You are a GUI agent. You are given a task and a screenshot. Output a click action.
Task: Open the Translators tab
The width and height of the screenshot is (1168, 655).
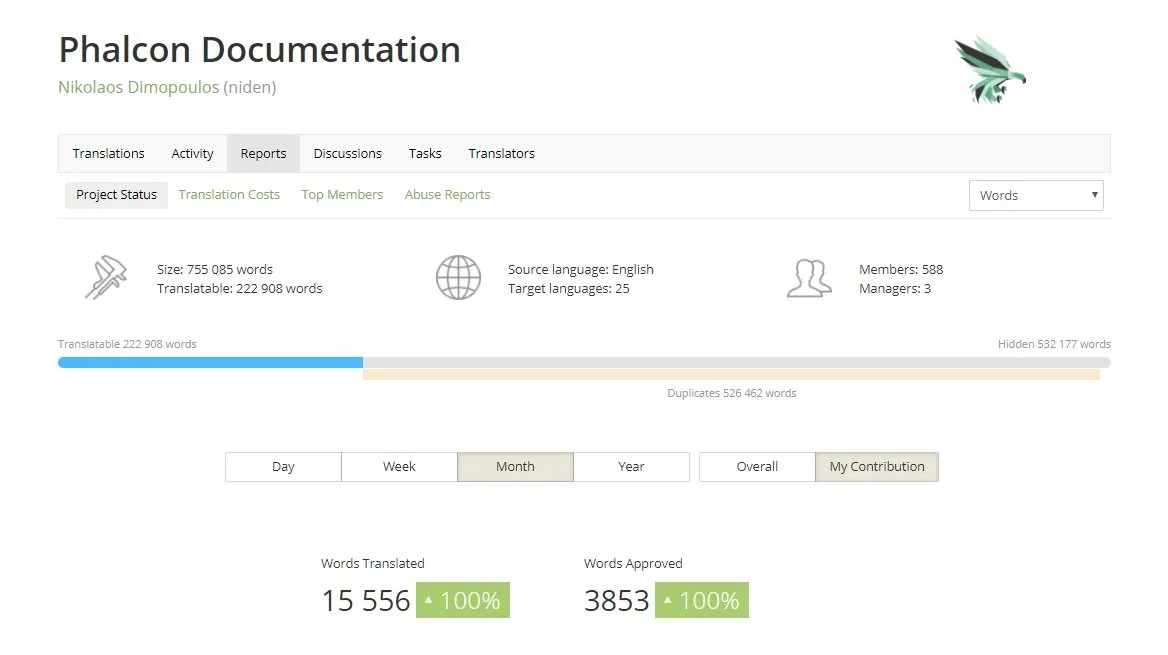(501, 154)
